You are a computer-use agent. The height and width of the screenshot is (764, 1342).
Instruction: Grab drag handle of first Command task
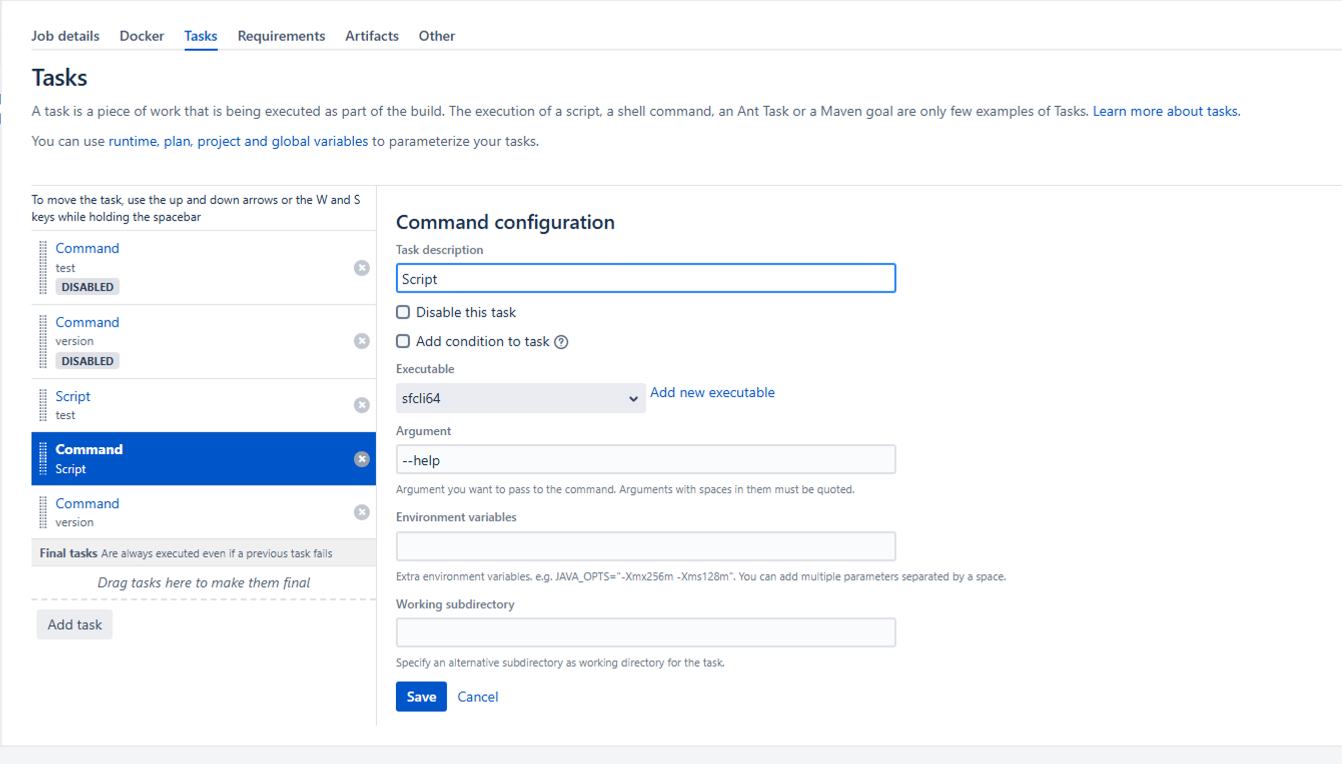tap(43, 268)
